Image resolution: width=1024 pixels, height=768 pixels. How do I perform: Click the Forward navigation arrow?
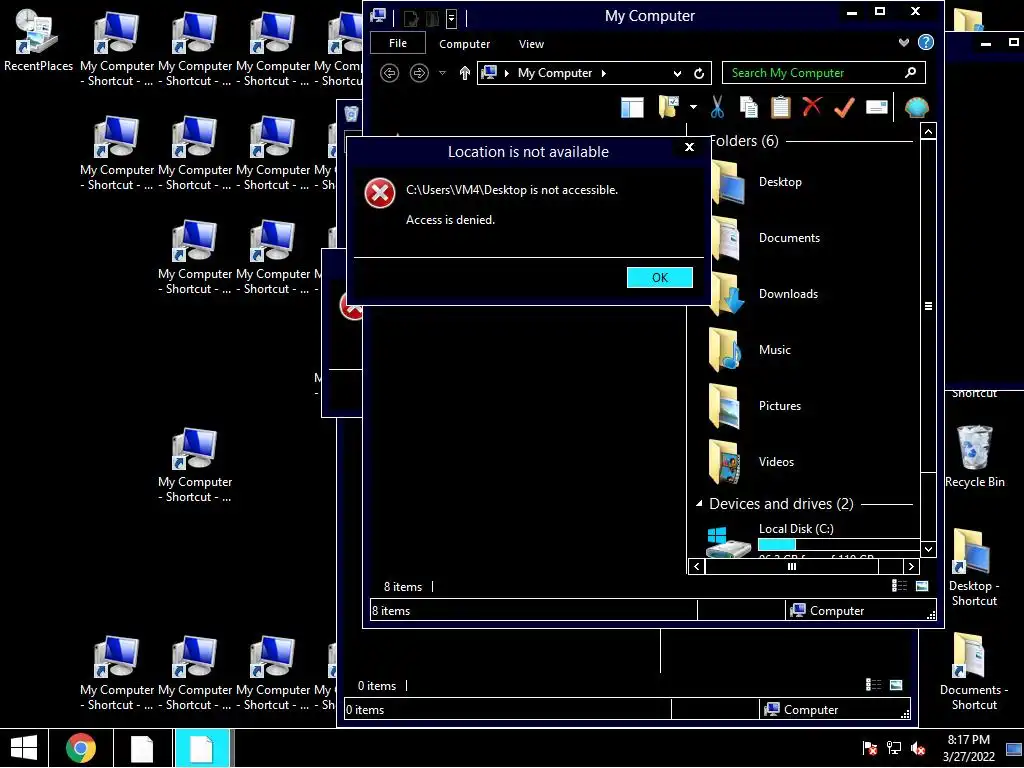pos(419,73)
